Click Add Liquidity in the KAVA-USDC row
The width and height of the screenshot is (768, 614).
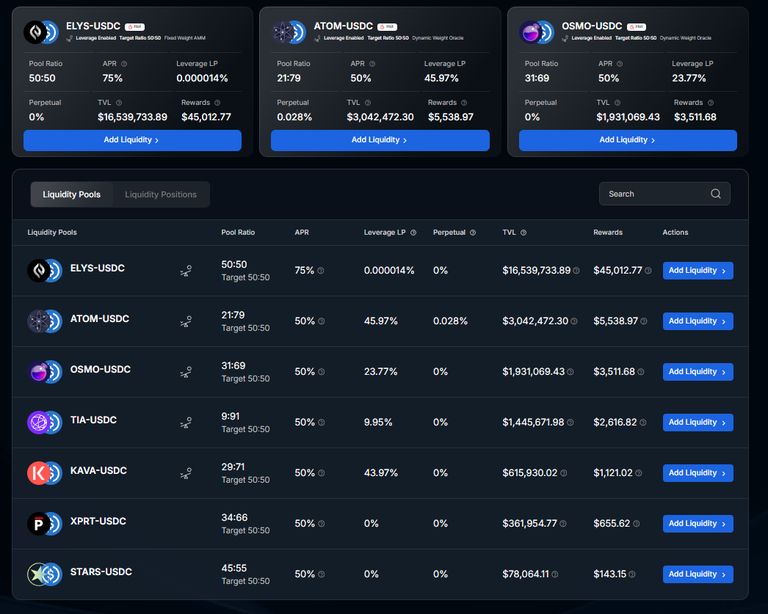[x=697, y=473]
